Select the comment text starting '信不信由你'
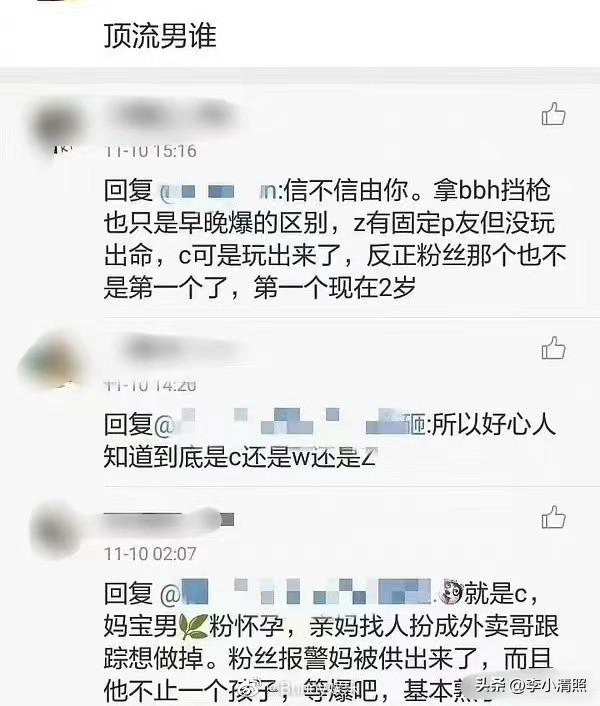Screen dimensions: 600x706 click(x=335, y=239)
